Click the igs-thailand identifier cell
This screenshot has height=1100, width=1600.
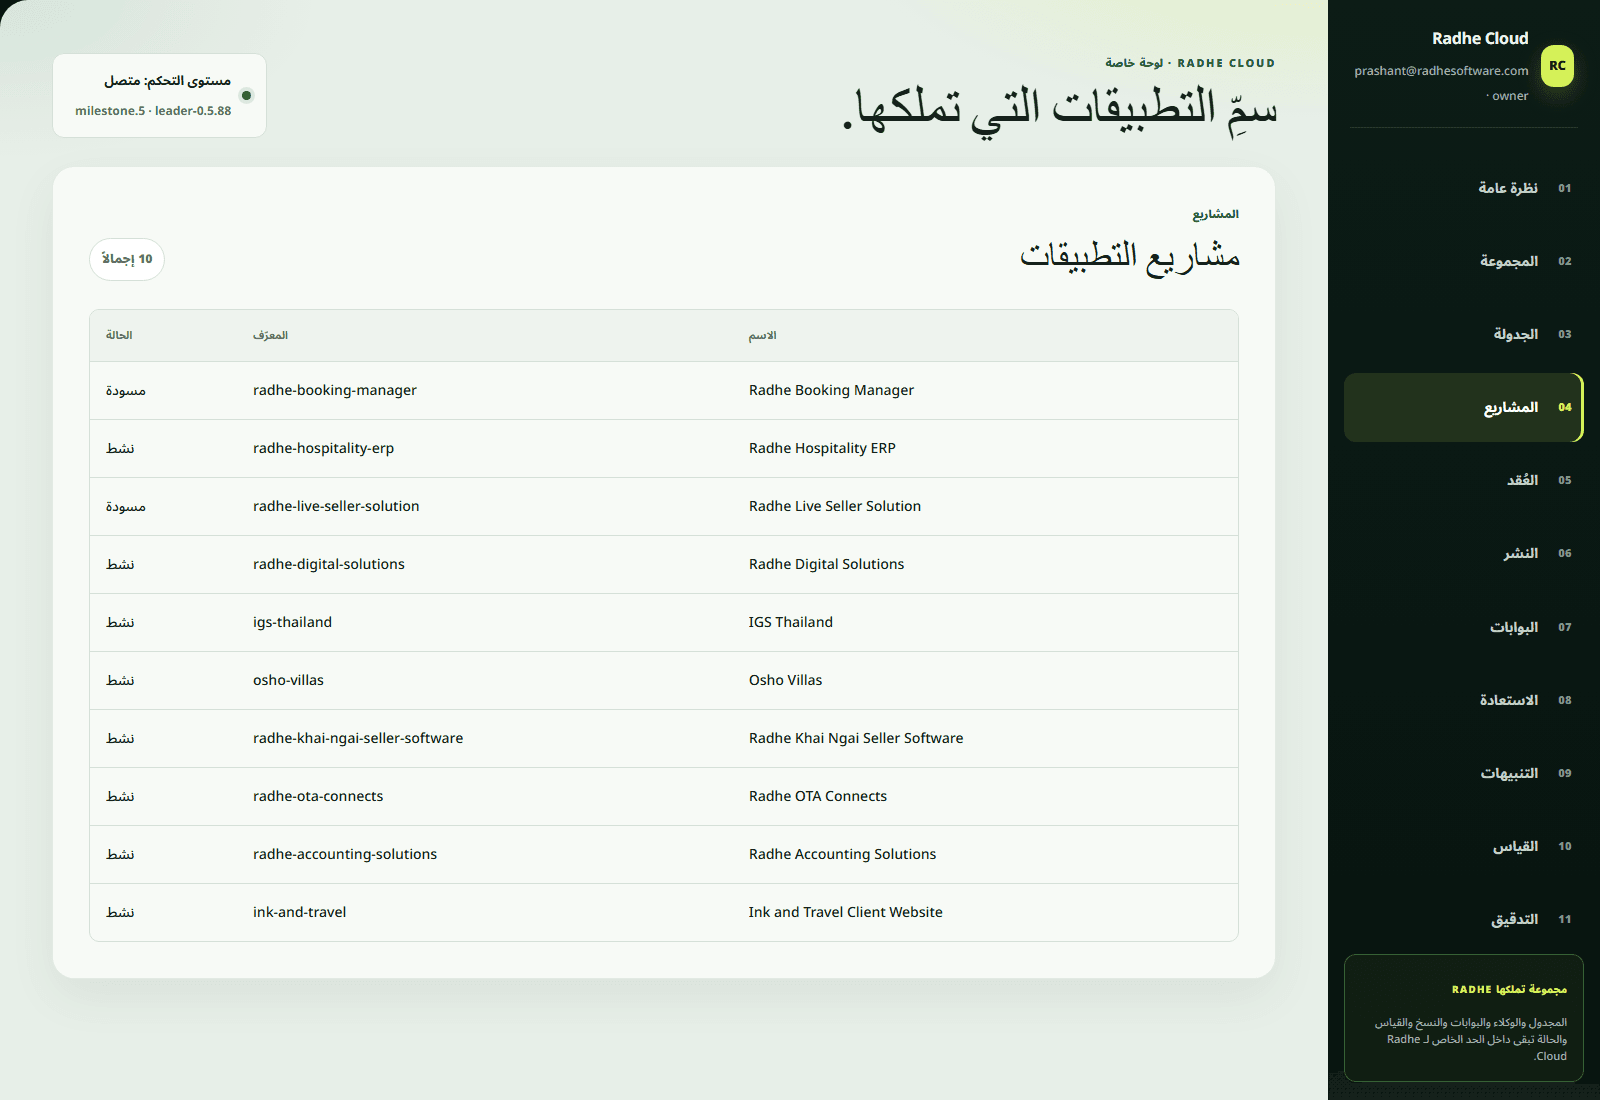(x=292, y=623)
